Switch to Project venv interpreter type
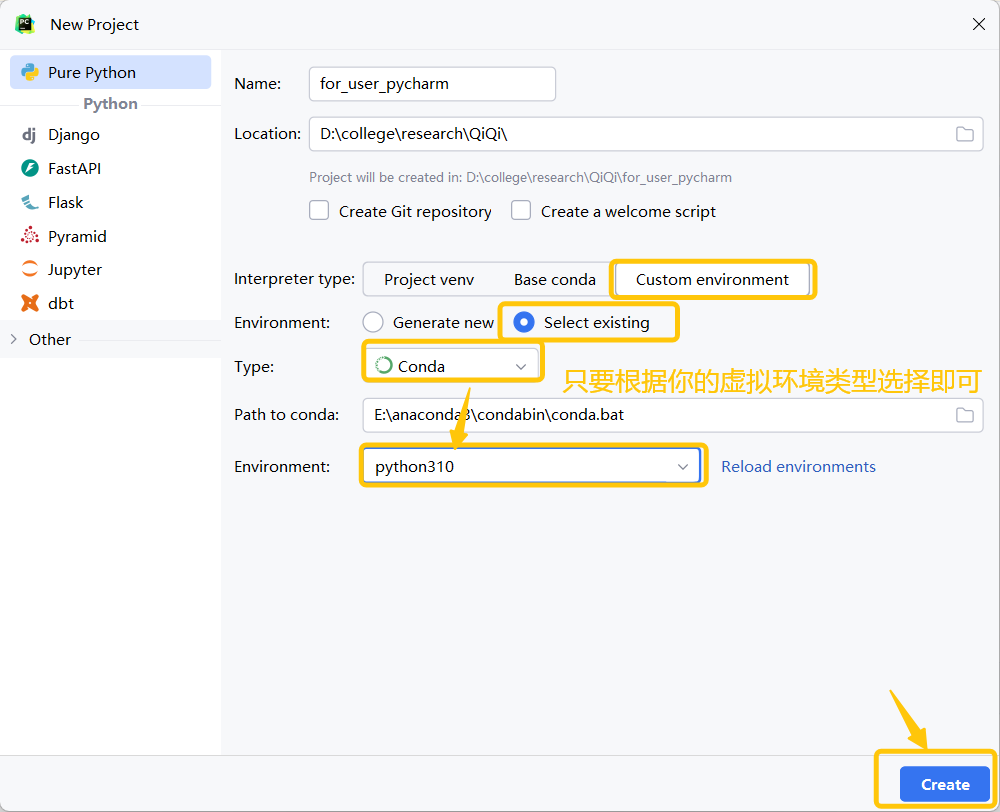Image resolution: width=1000 pixels, height=812 pixels. coord(429,280)
